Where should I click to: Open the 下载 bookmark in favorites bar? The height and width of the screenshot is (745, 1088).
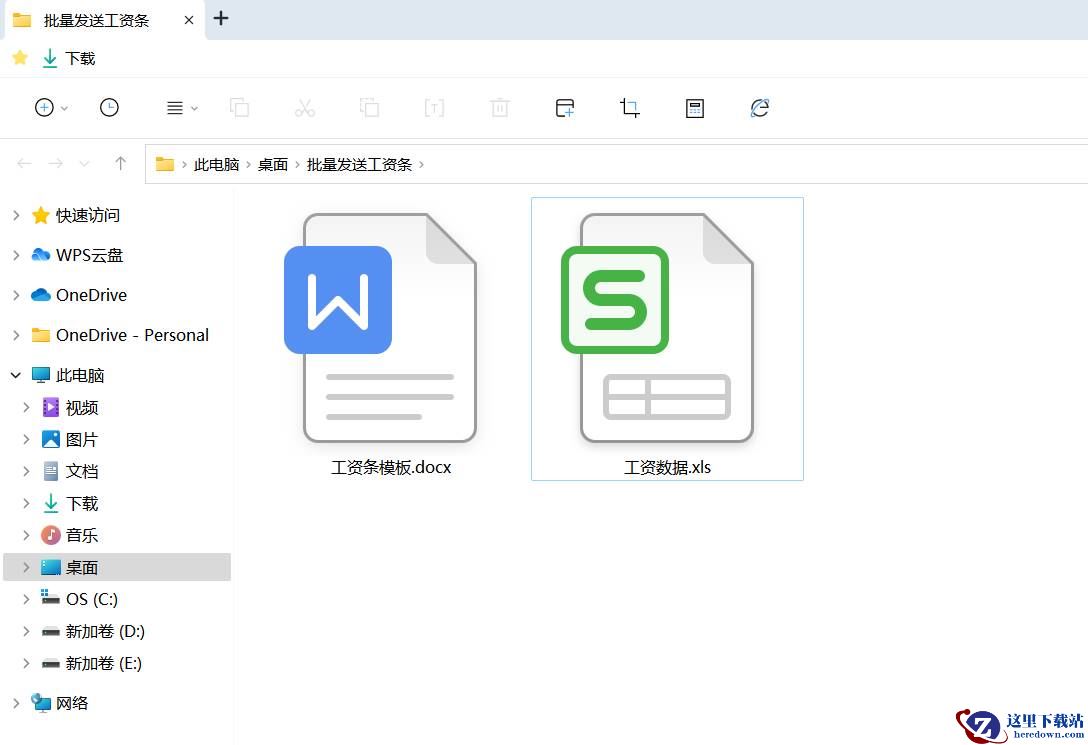(69, 58)
